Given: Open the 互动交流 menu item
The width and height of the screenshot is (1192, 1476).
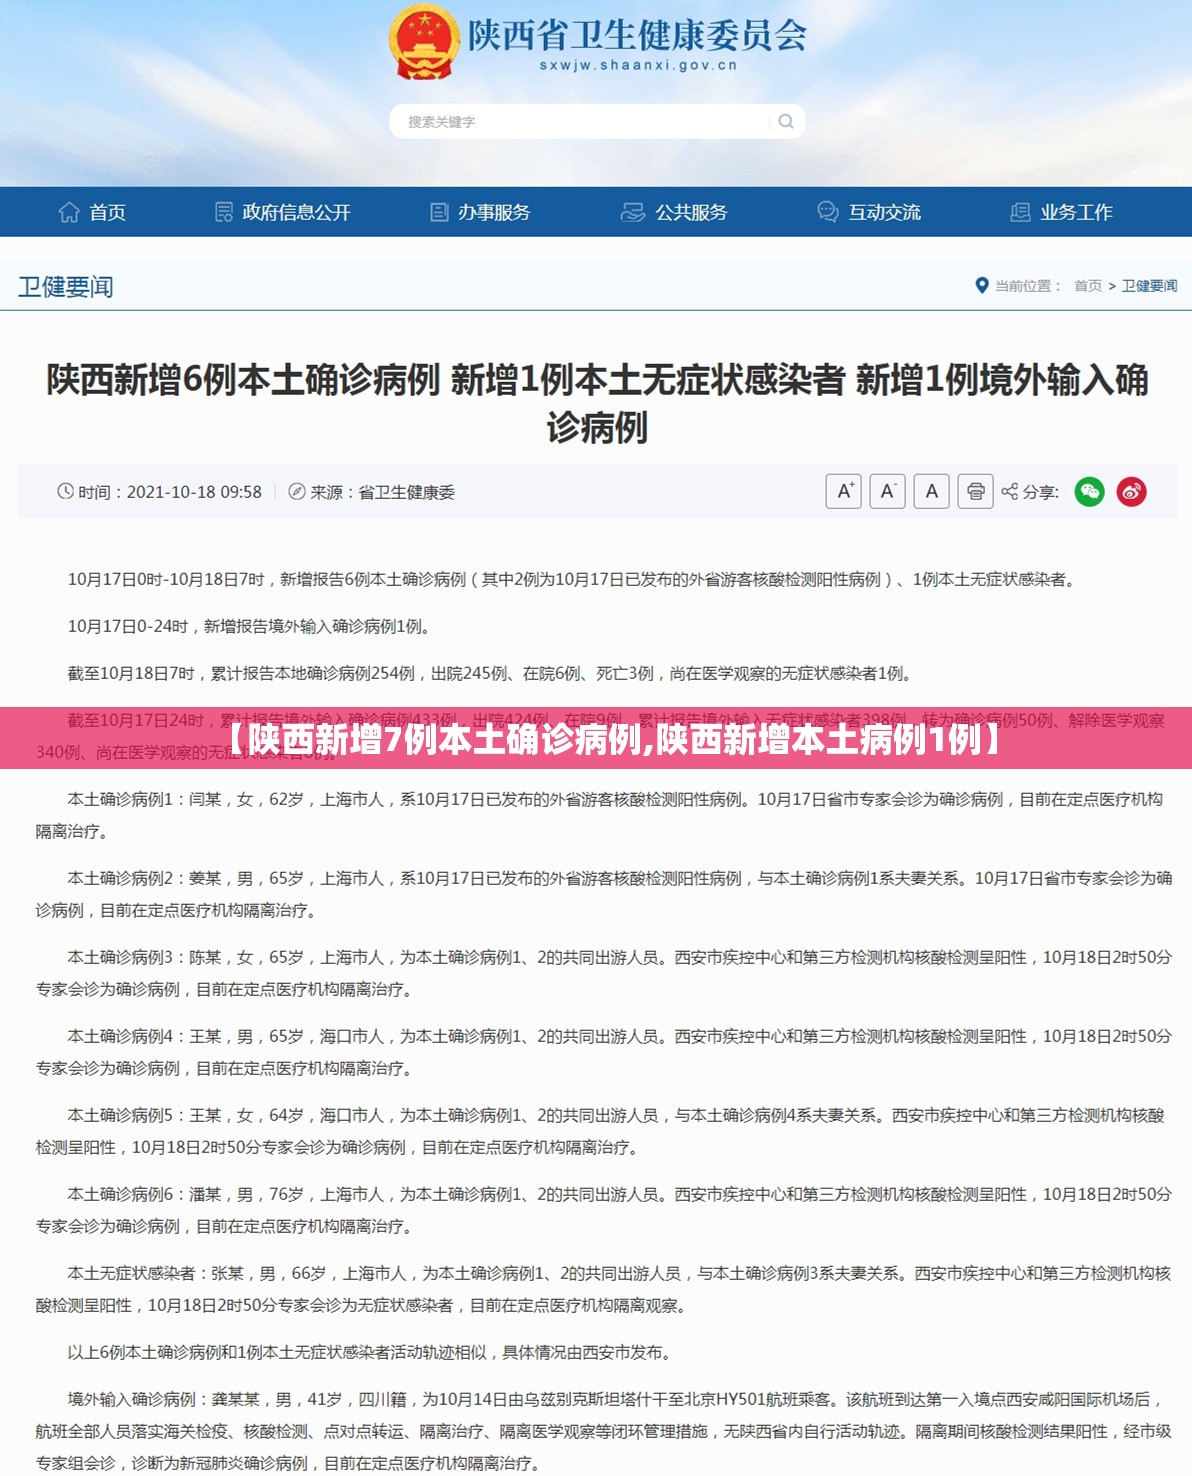Looking at the screenshot, I should pos(869,212).
